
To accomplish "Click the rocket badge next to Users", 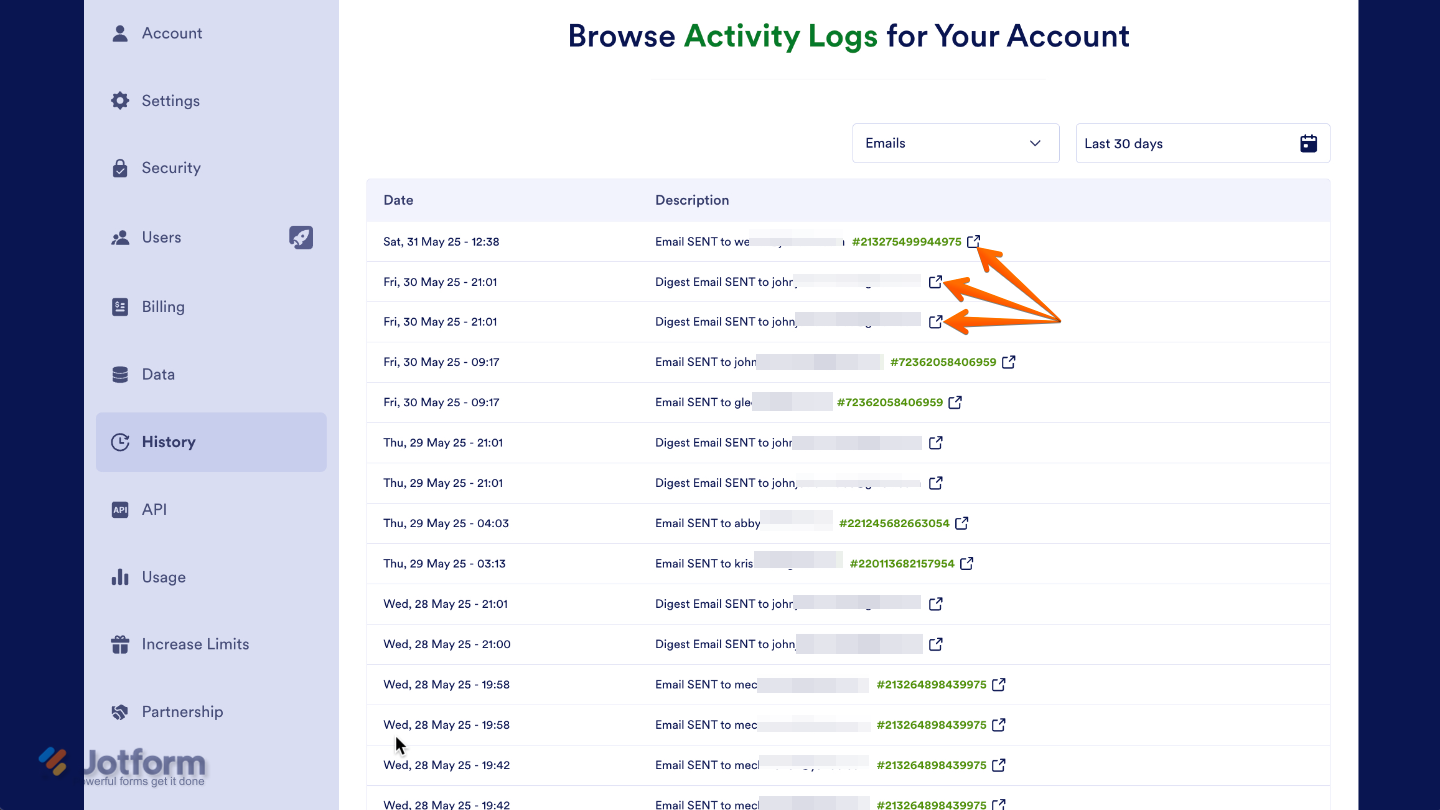I will pos(301,237).
